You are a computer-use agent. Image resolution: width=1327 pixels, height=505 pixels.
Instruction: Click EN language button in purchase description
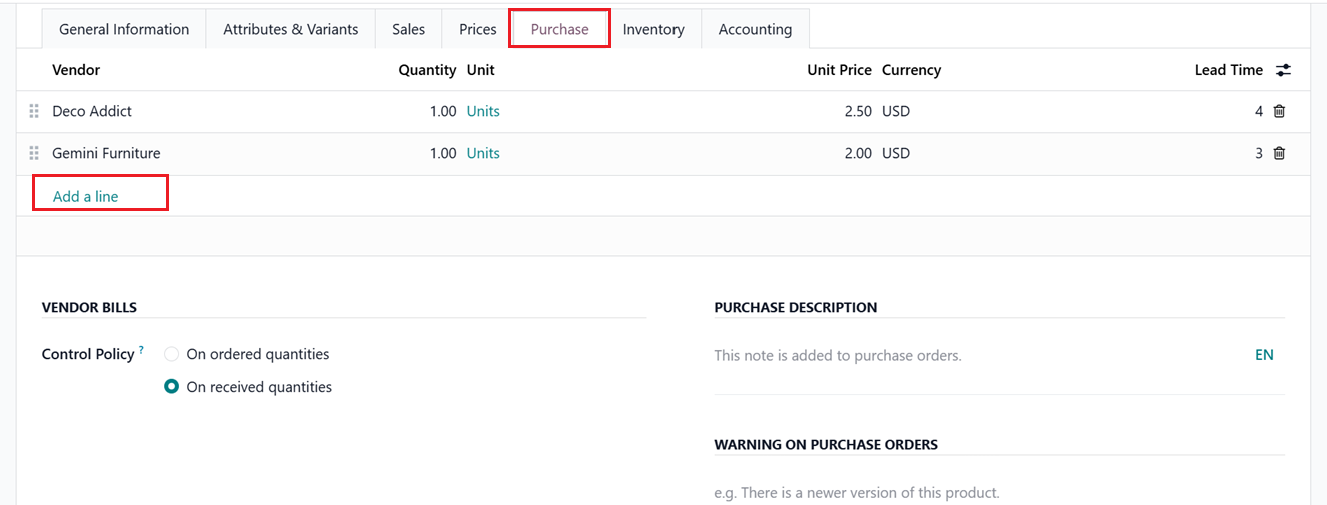(1264, 355)
